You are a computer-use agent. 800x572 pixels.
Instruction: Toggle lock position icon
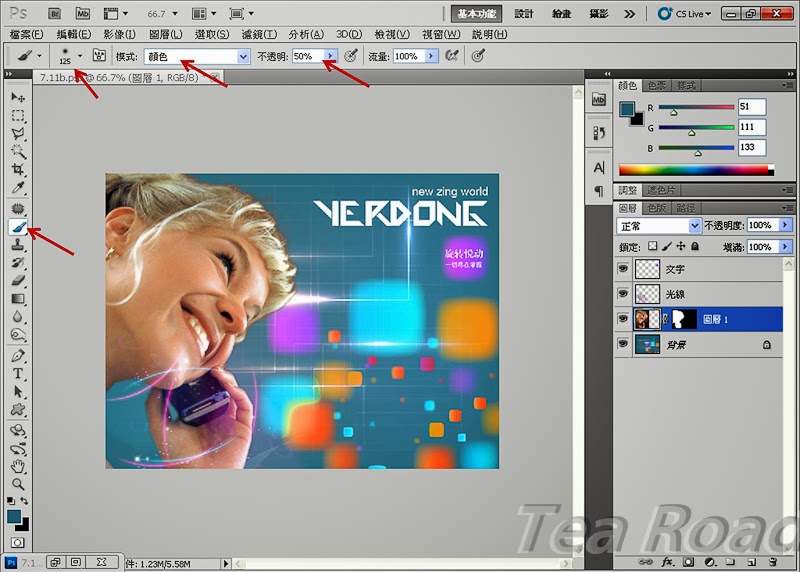click(x=681, y=246)
